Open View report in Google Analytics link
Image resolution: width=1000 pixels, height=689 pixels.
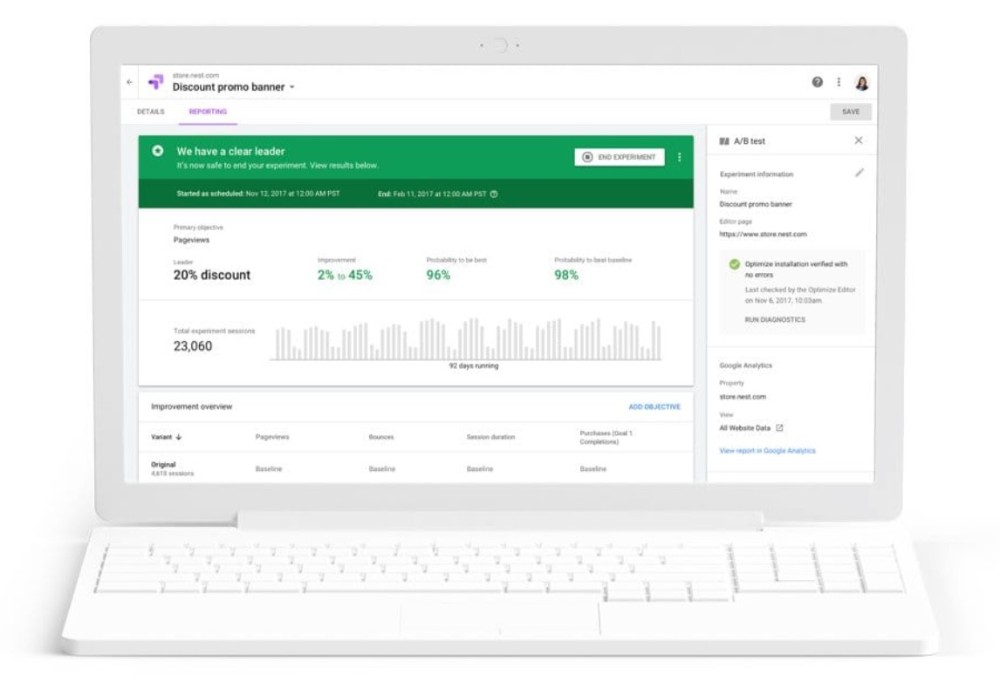coord(767,451)
